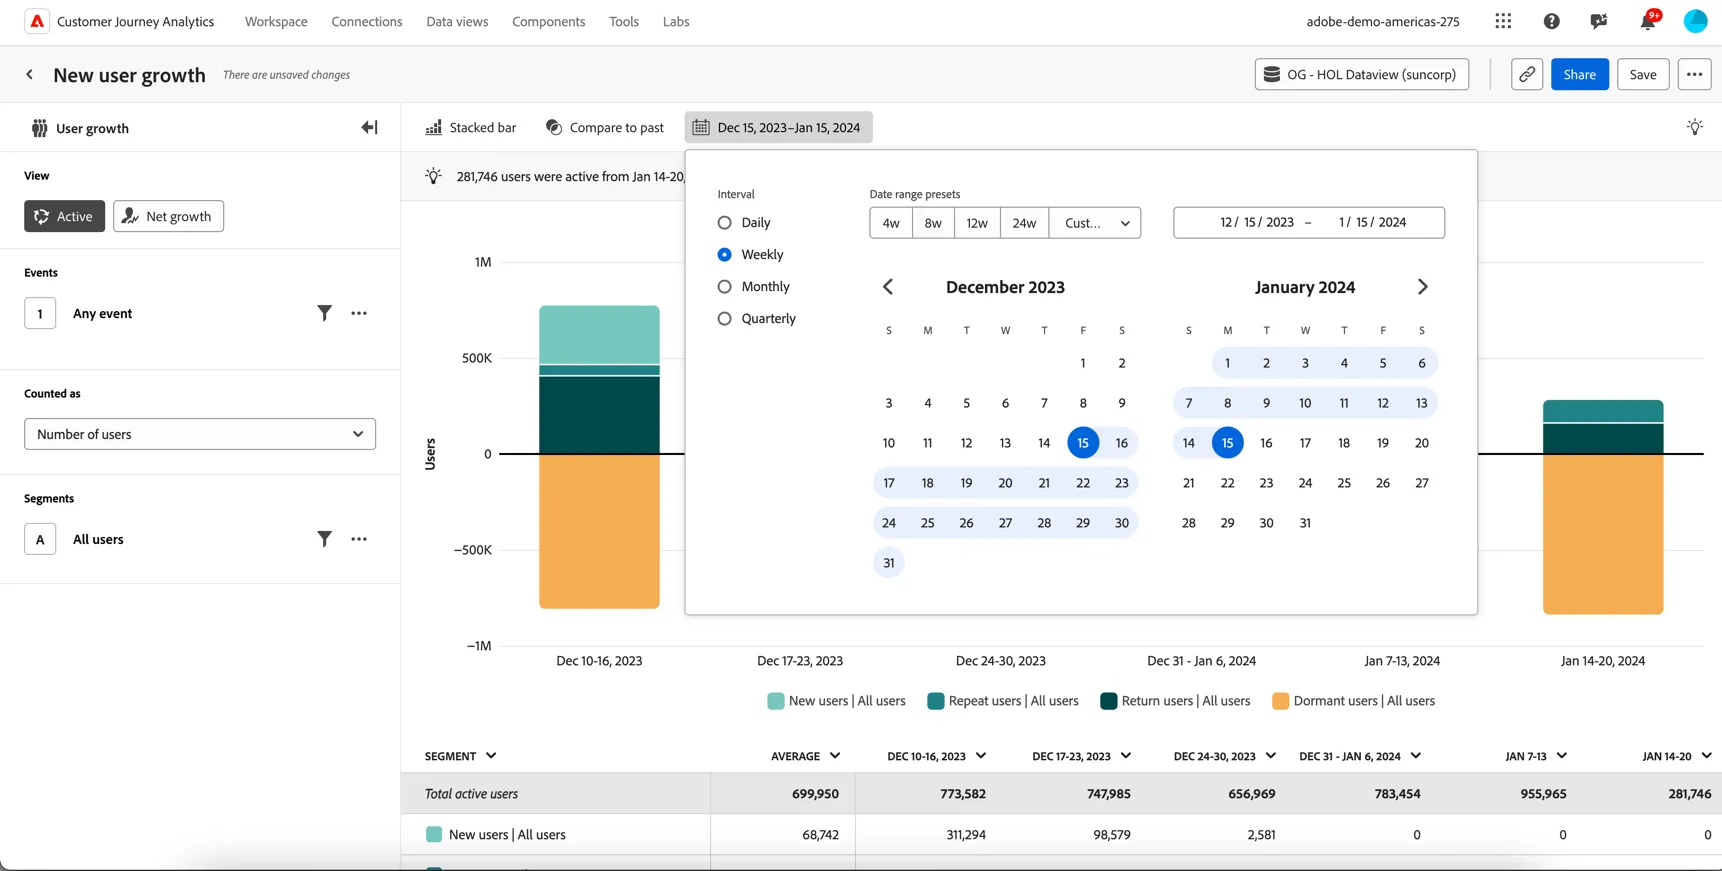
Task: Open the Stacked bar chart type menu
Action: 471,127
